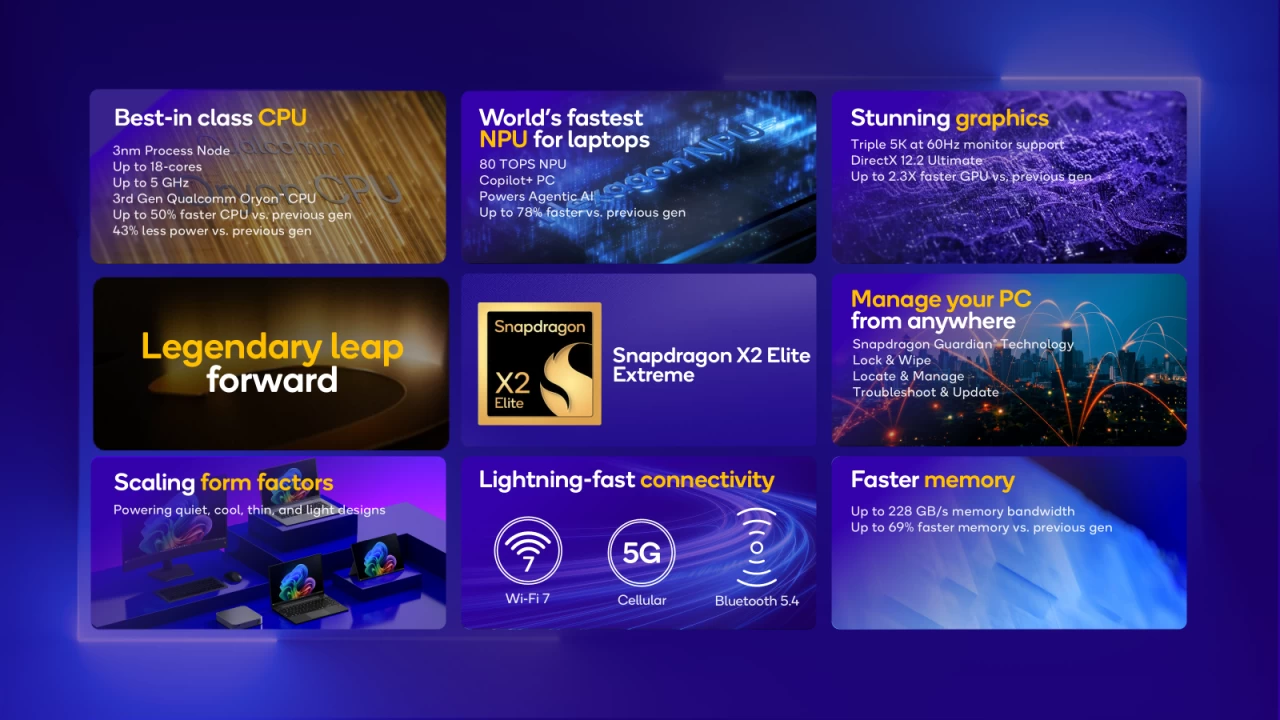
Task: Click '3rd Gen Qualcomm Oryon CPU' line
Action: (x=214, y=199)
